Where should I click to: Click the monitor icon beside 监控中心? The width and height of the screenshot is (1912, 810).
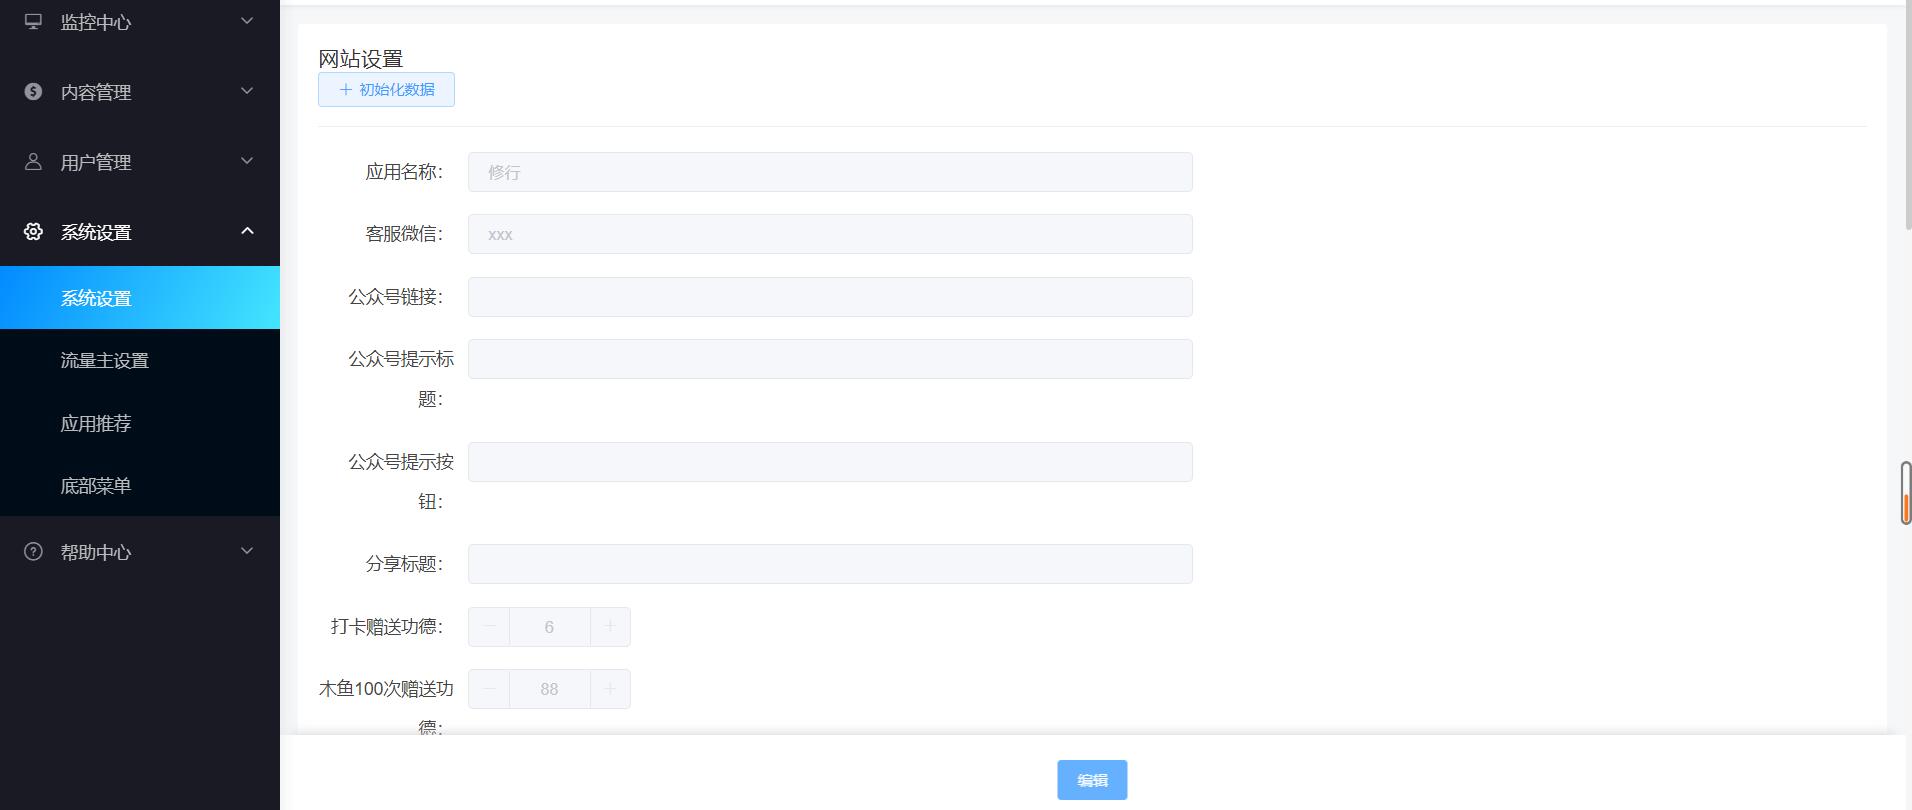pyautogui.click(x=33, y=21)
